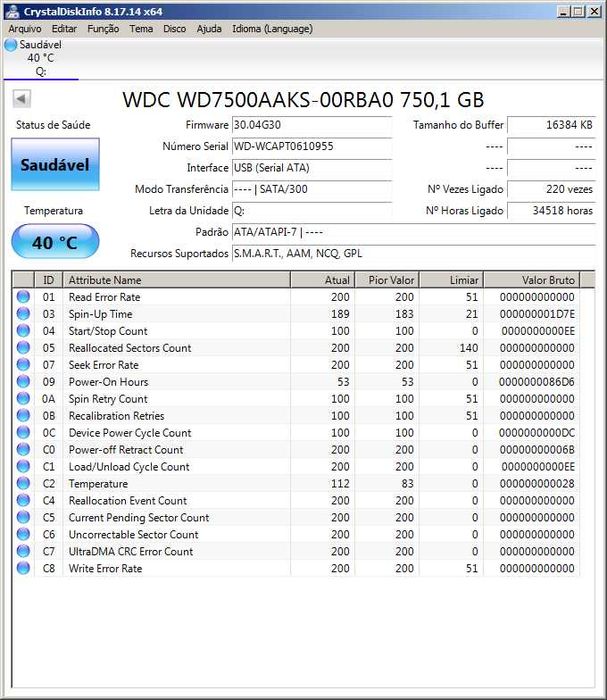This screenshot has height=700, width=607.
Task: Click status orb for Uncorrectable Sector Count
Action: click(x=23, y=534)
